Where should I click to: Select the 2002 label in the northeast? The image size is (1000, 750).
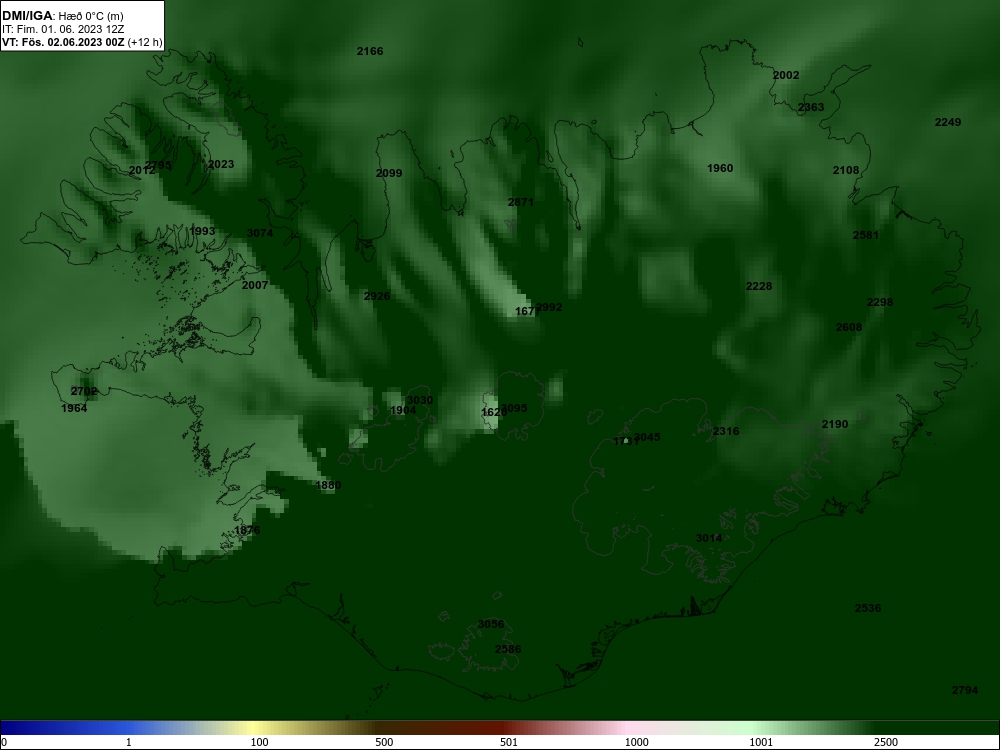click(786, 75)
